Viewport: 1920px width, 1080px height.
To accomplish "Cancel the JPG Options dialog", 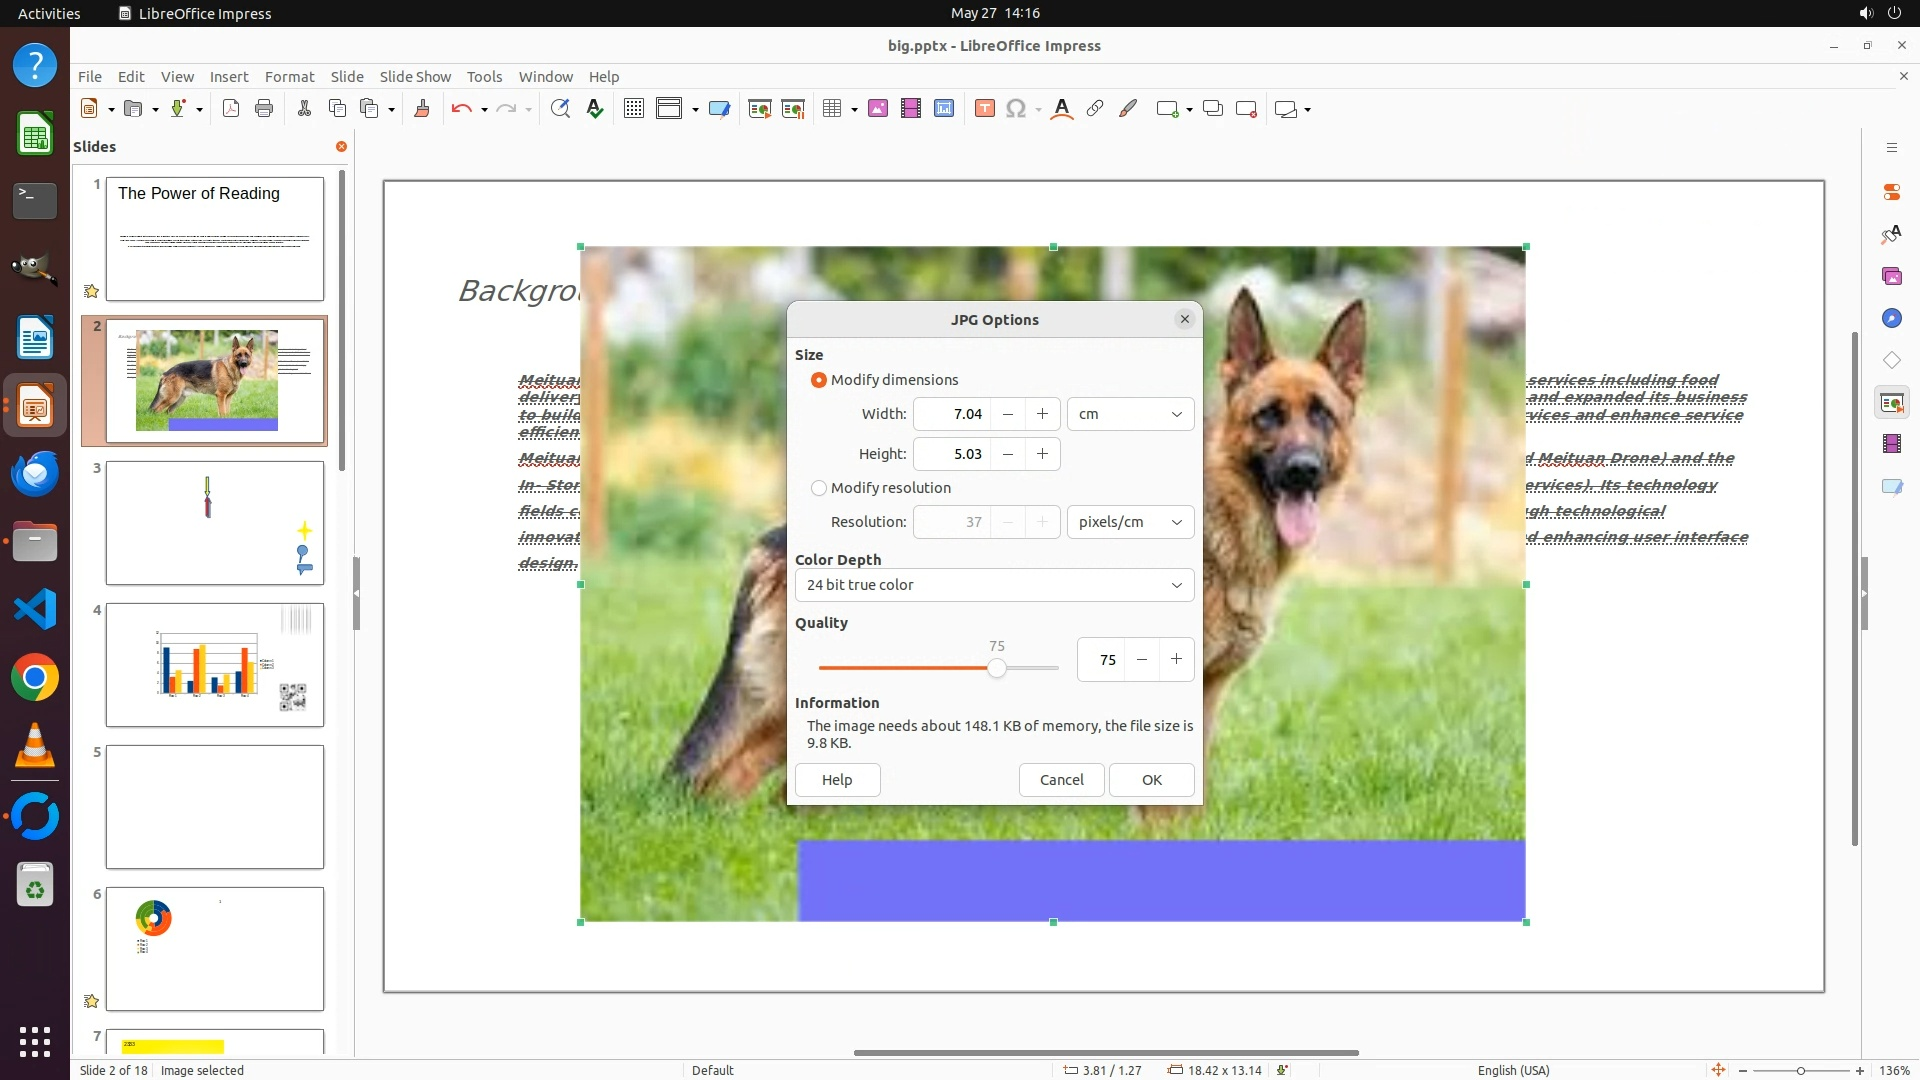I will click(1061, 780).
